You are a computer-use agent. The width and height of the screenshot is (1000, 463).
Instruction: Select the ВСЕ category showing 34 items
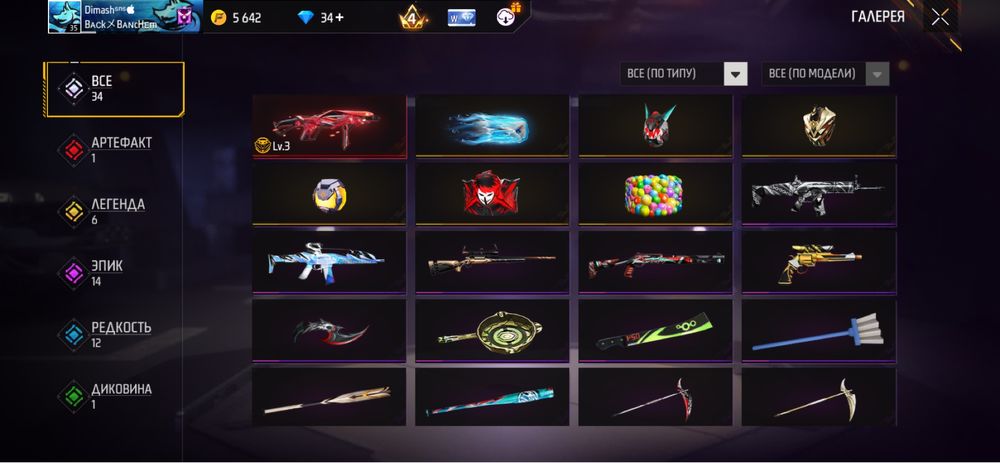click(115, 89)
